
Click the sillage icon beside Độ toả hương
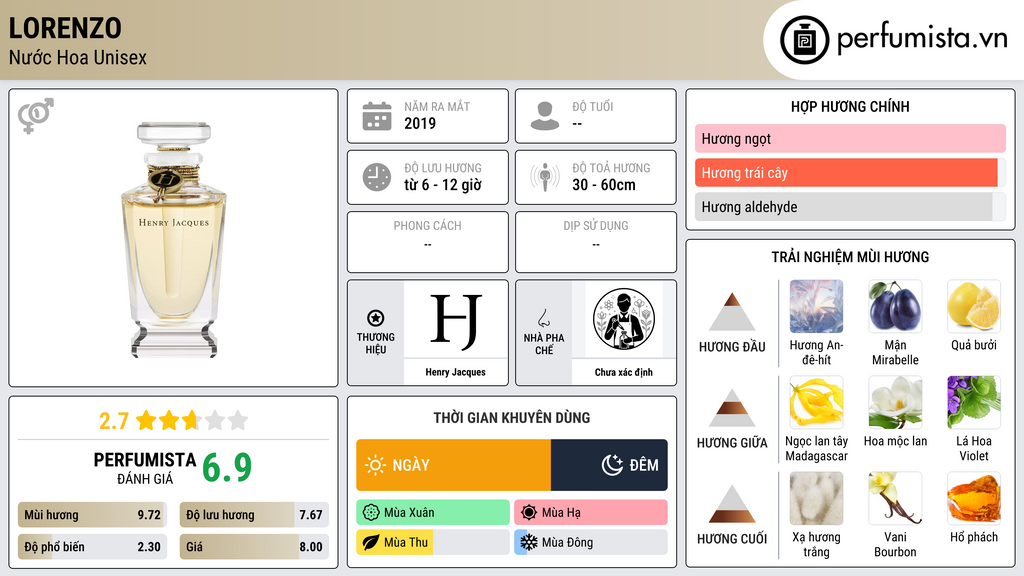[x=545, y=177]
